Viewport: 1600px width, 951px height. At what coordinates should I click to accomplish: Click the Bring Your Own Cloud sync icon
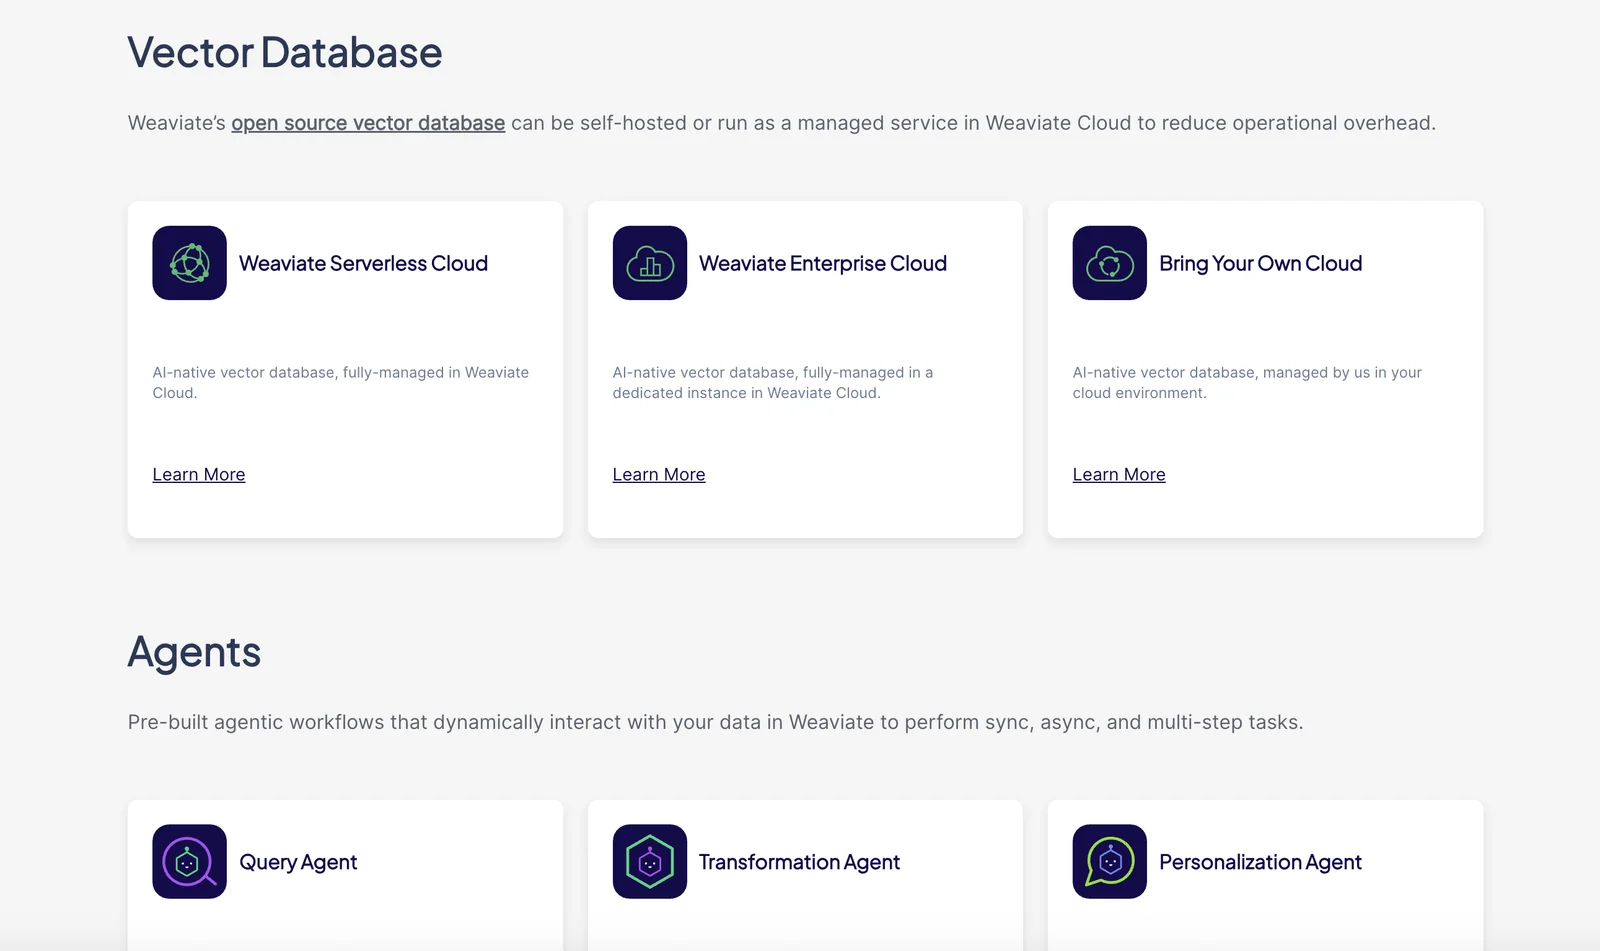point(1109,263)
